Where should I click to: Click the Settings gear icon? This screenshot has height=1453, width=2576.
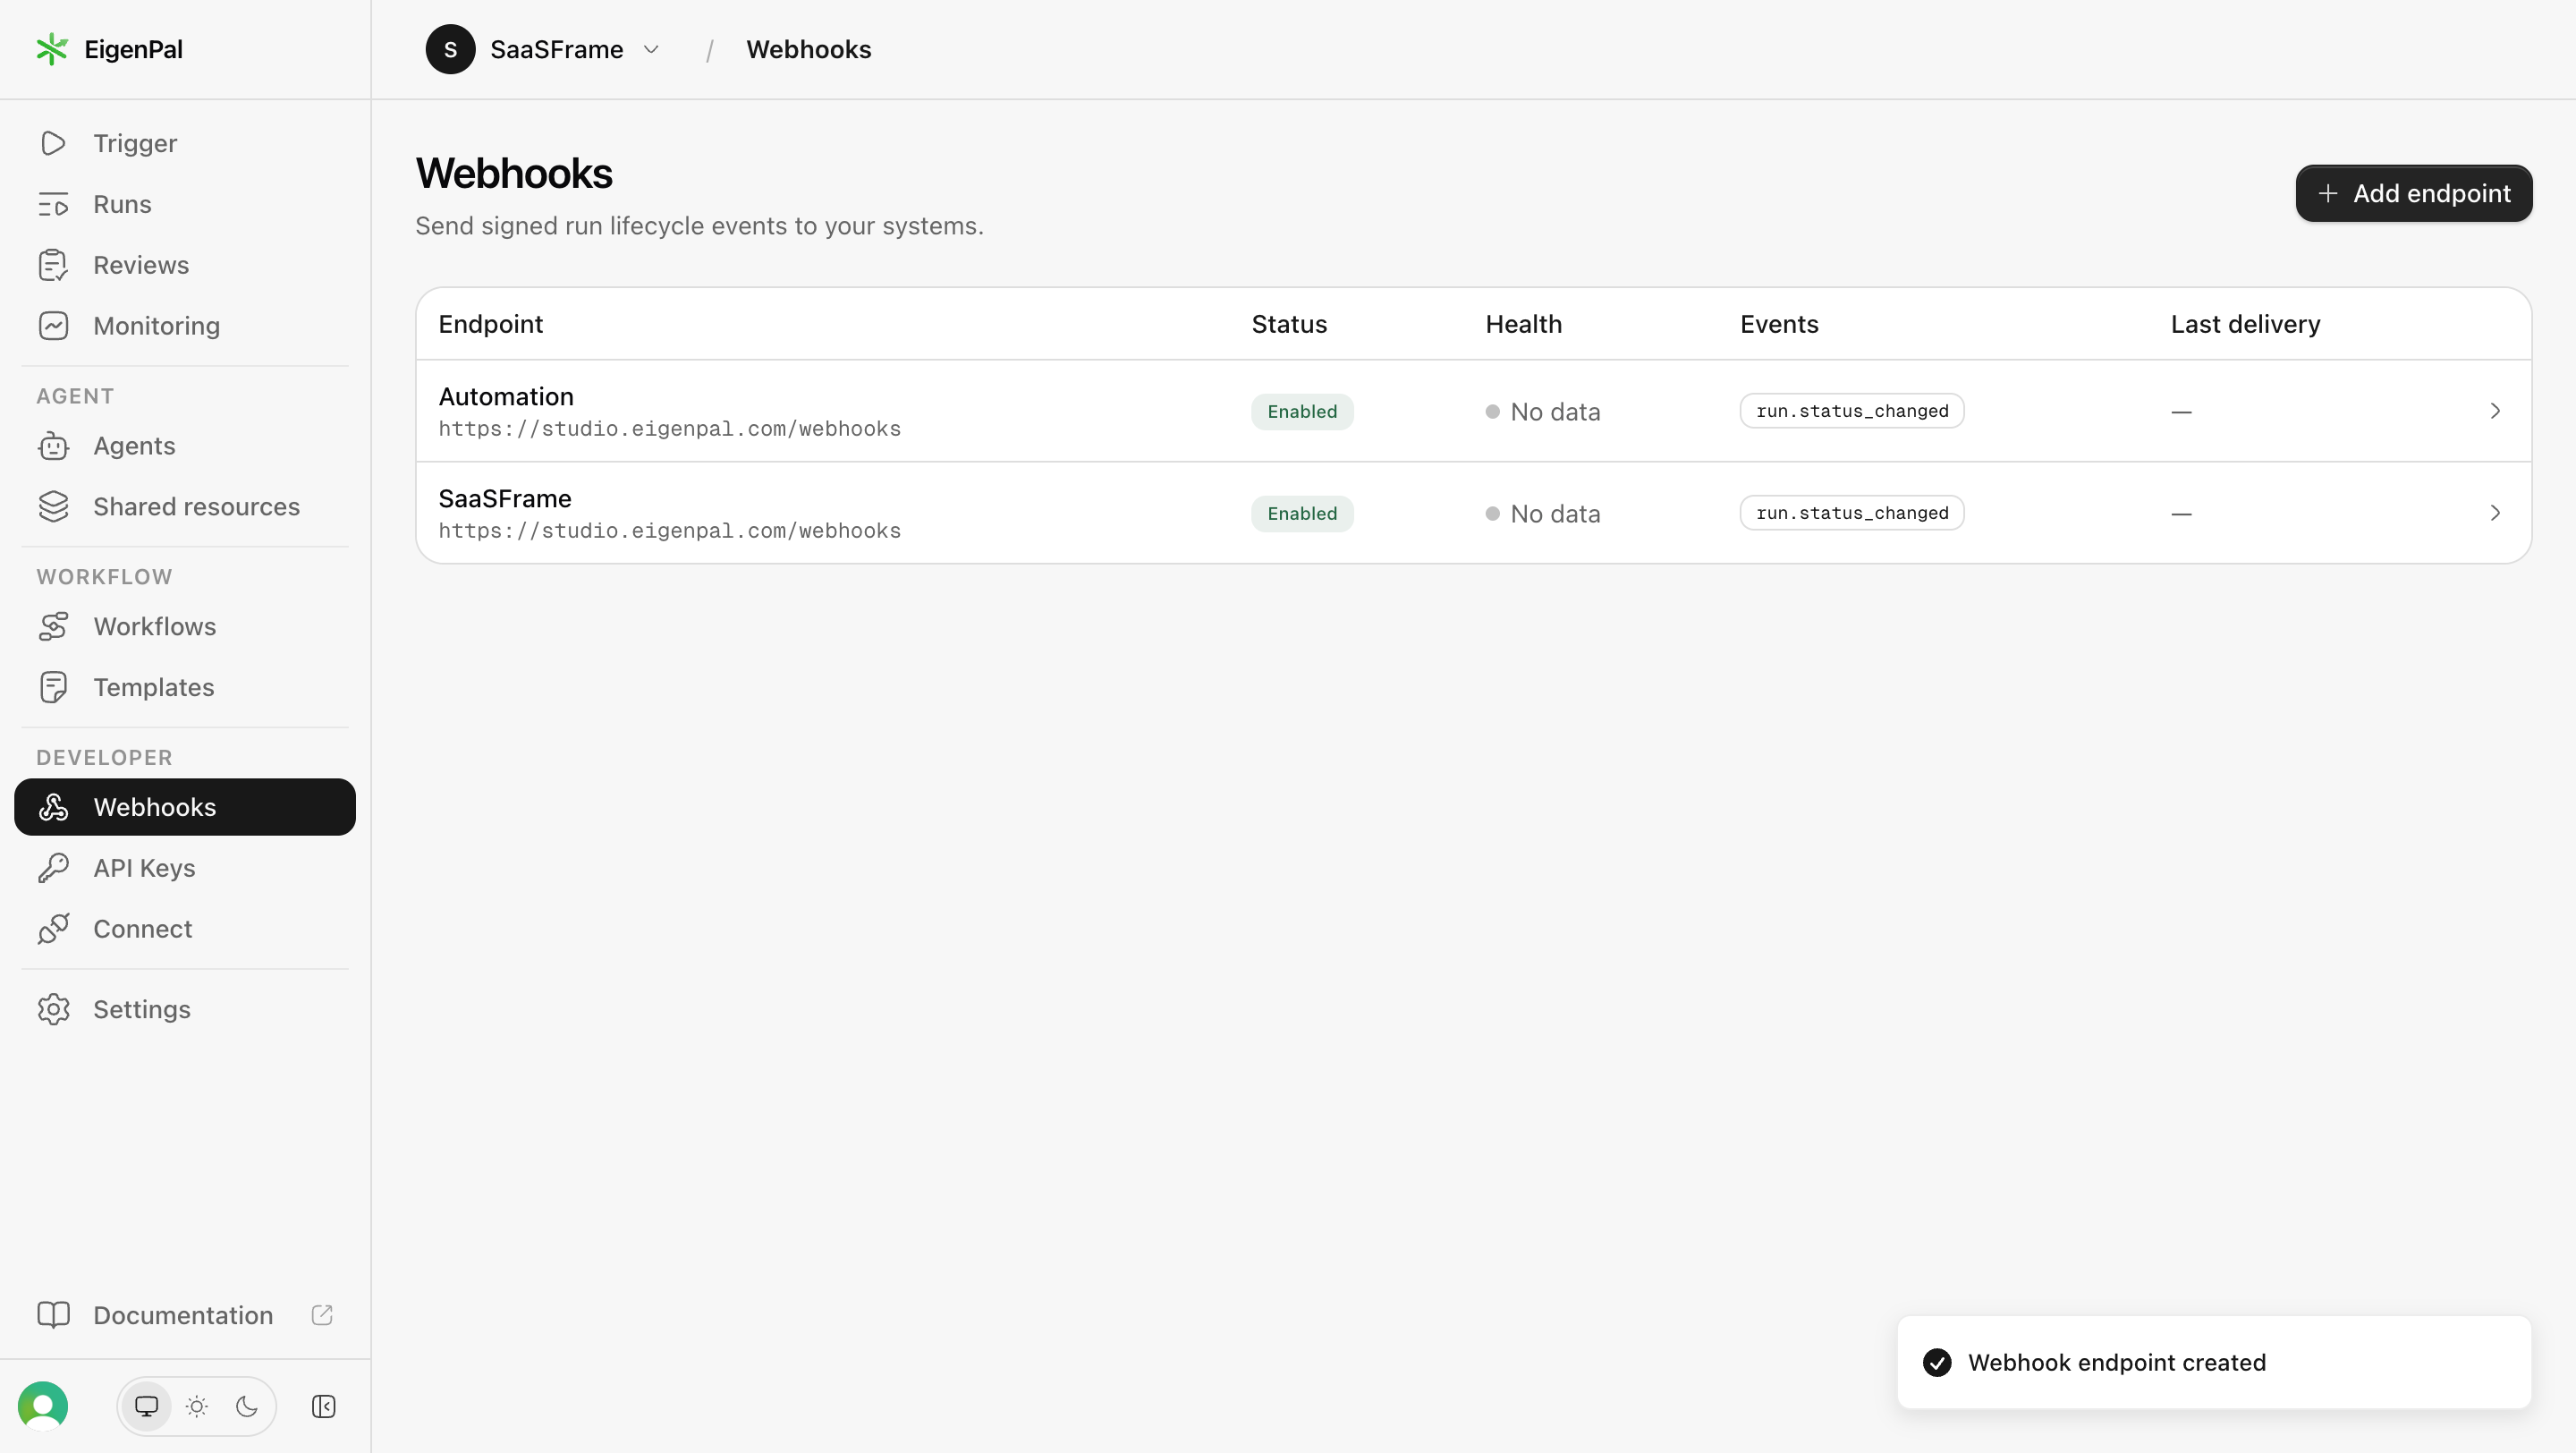coord(53,1010)
